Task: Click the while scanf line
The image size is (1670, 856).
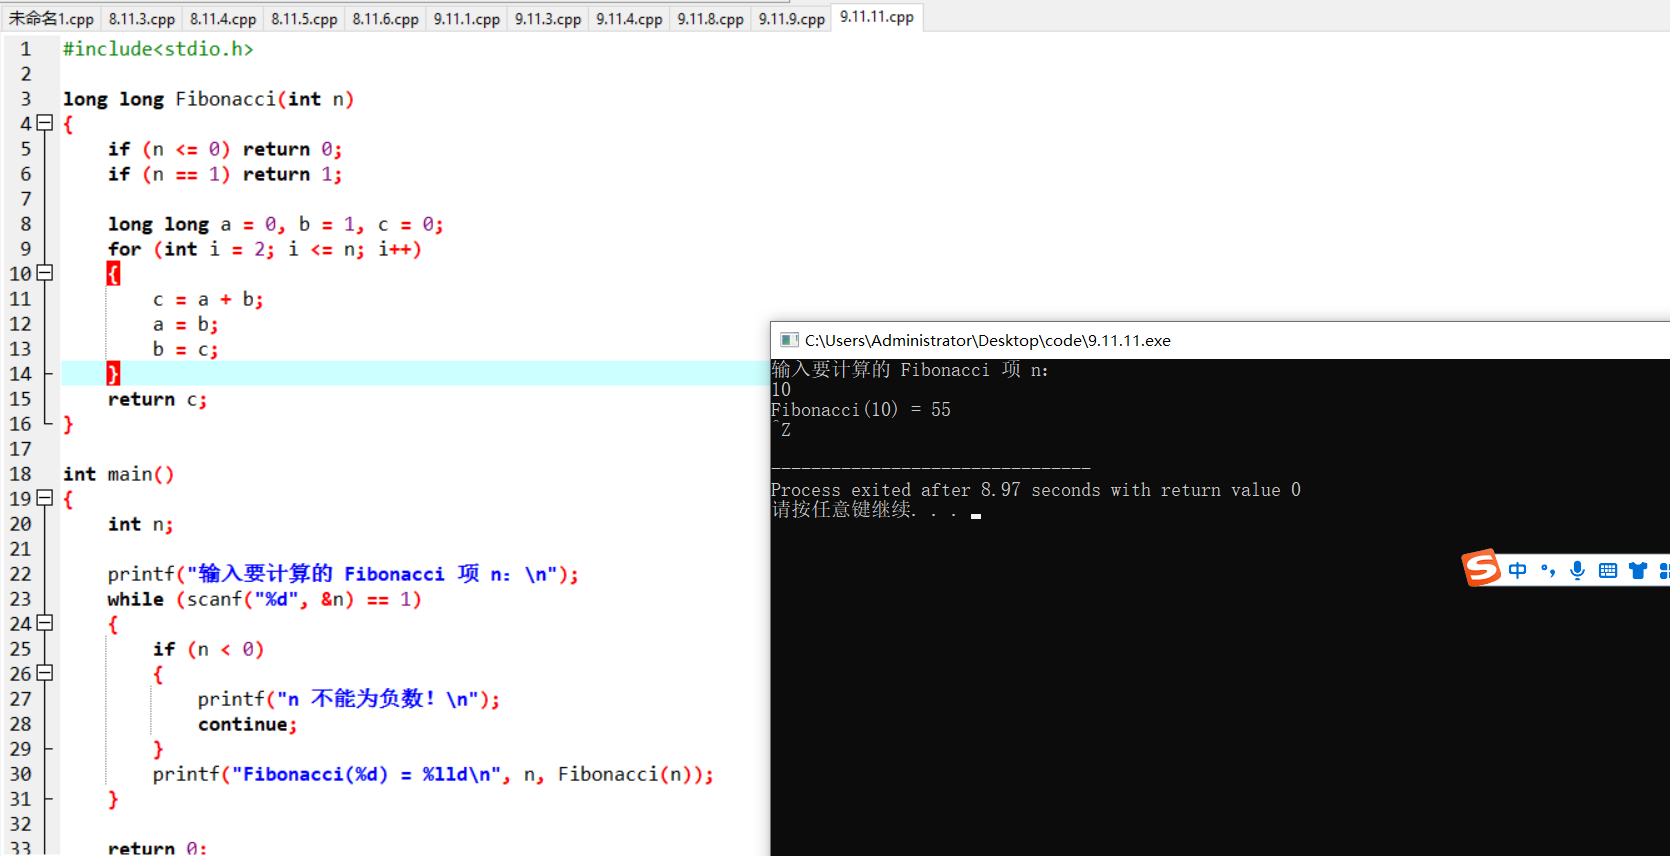Action: (265, 598)
